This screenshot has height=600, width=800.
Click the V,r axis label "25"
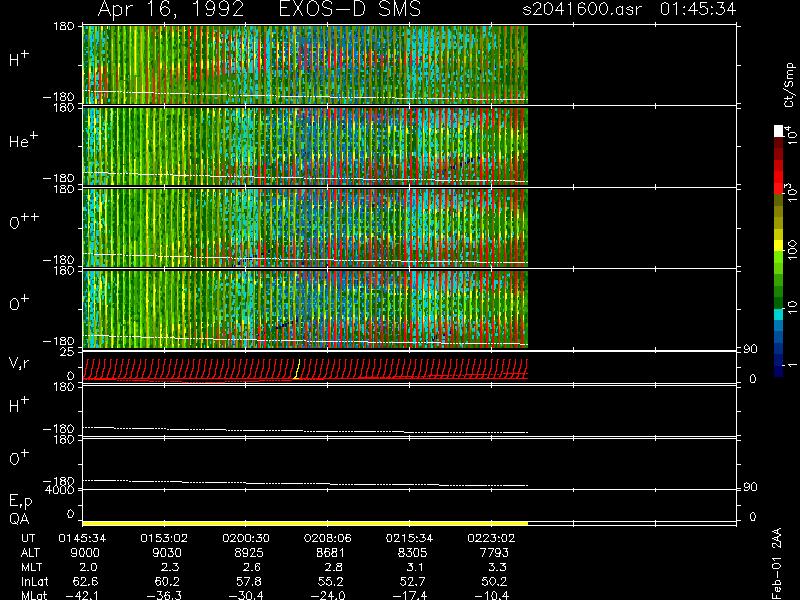click(67, 352)
